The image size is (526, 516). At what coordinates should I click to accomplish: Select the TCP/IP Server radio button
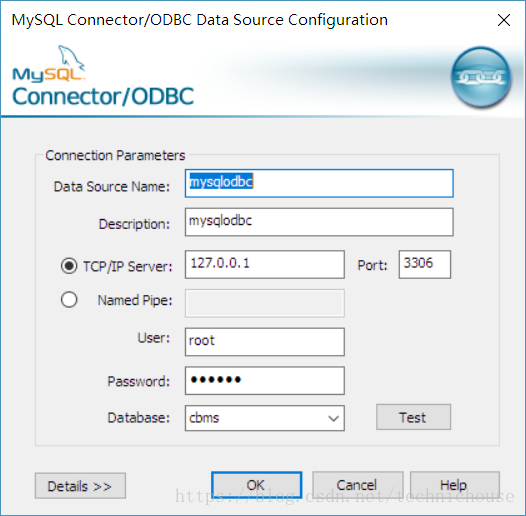(x=69, y=266)
